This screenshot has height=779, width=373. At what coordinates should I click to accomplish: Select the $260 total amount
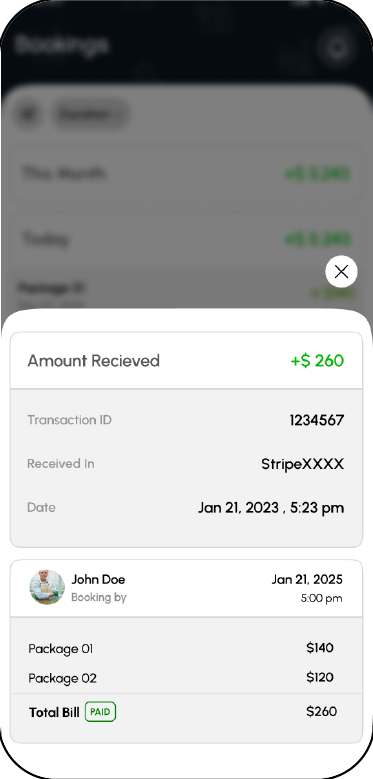pos(321,711)
